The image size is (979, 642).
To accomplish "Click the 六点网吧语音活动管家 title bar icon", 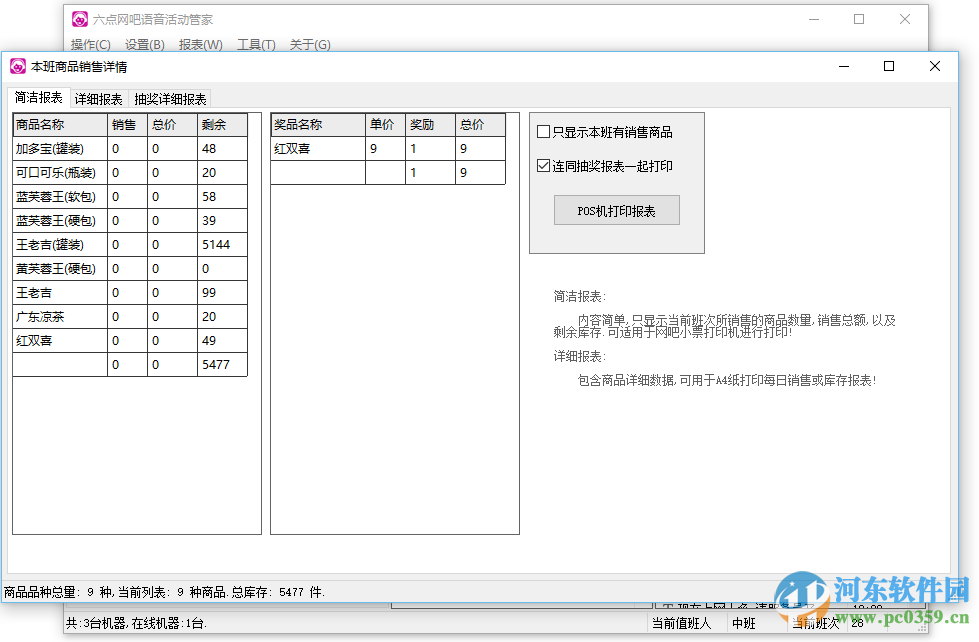I will (x=79, y=18).
